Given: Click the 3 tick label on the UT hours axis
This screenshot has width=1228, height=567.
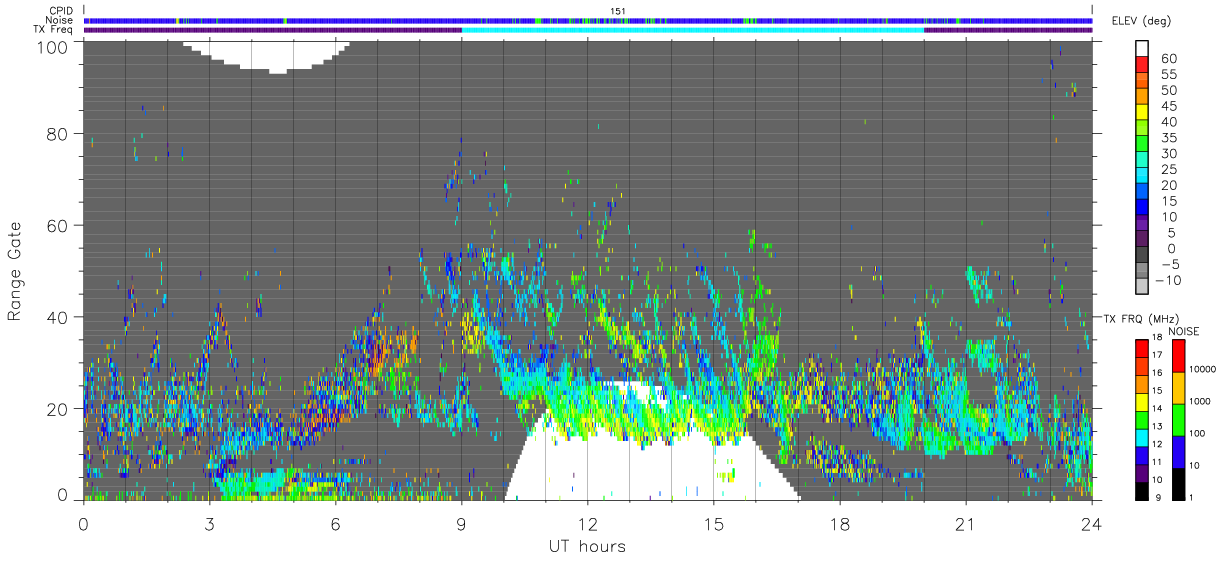Looking at the screenshot, I should tap(209, 523).
